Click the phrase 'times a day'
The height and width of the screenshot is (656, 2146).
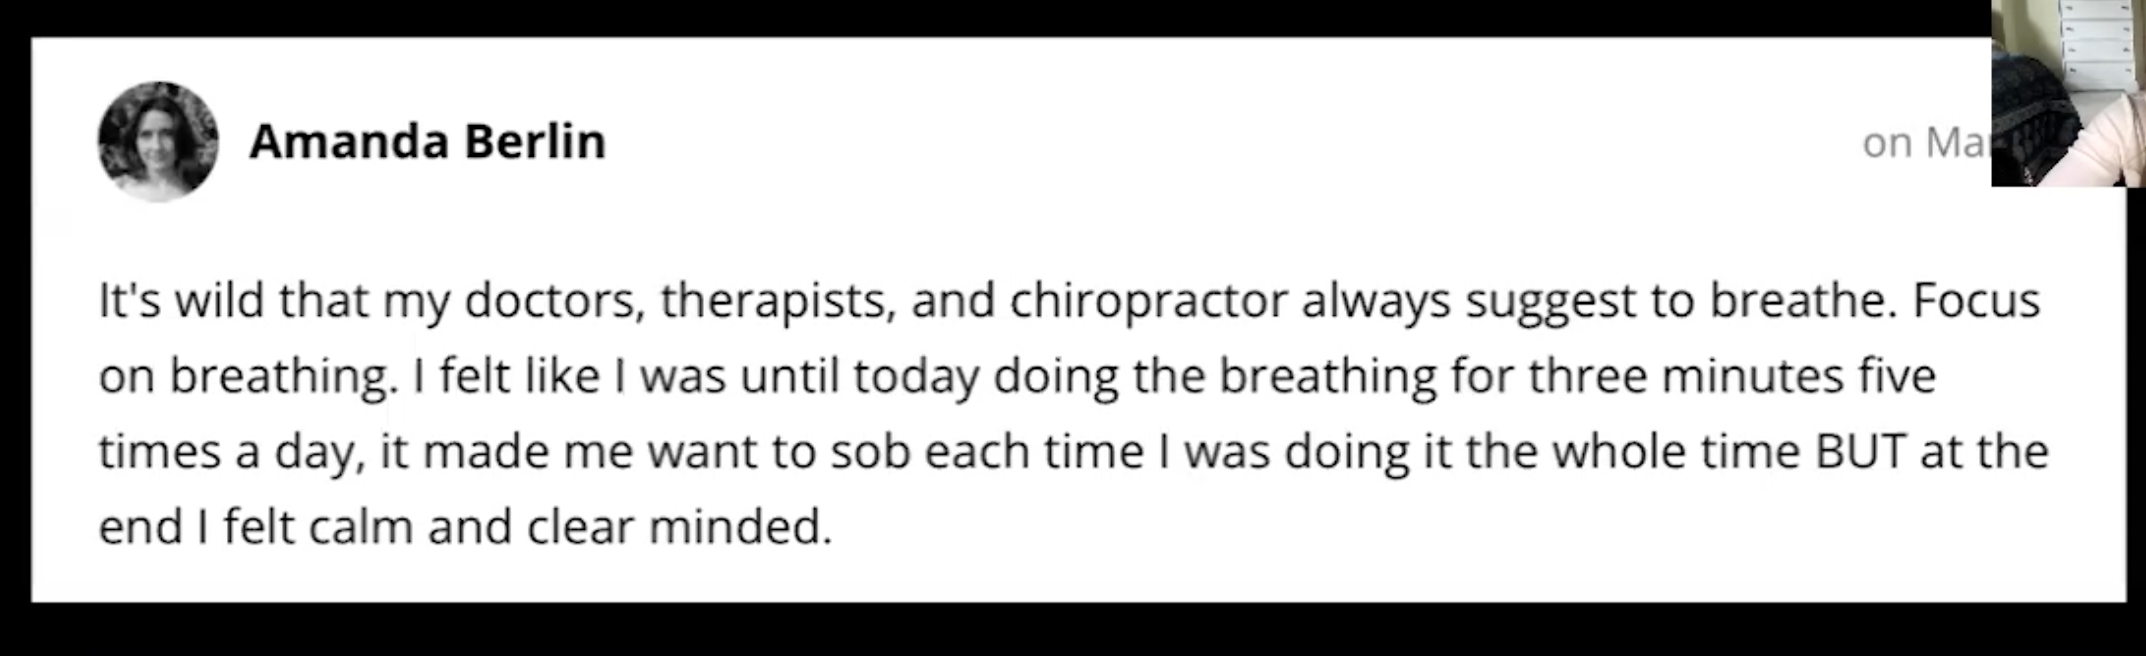click(x=231, y=452)
